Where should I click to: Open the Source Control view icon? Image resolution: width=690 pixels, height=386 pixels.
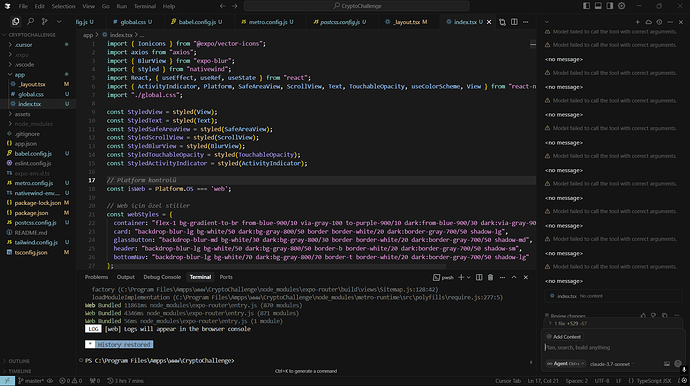[x=44, y=22]
